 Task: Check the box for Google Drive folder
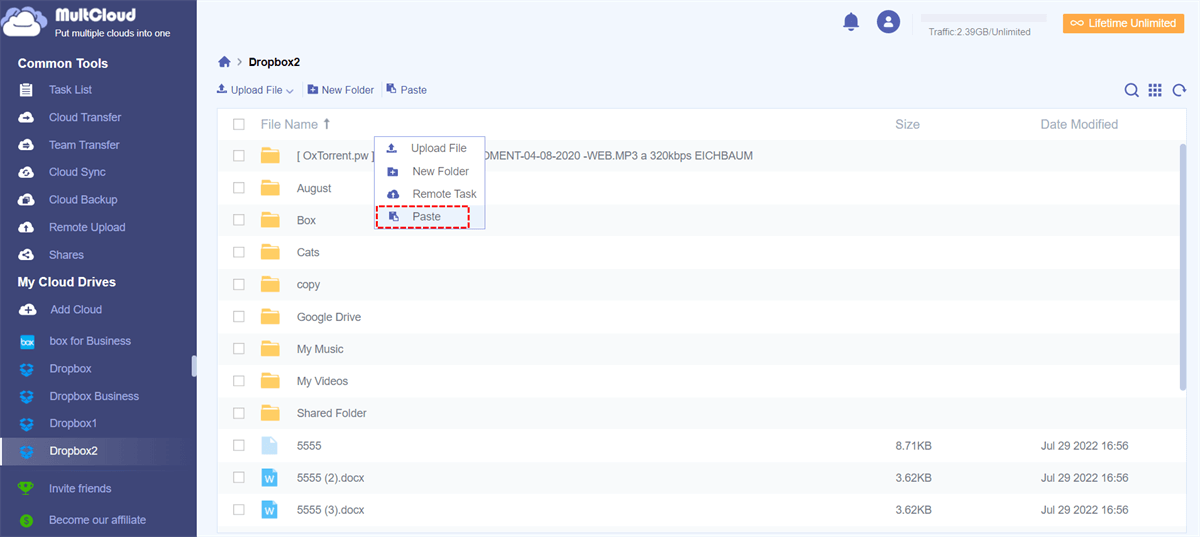pos(239,316)
